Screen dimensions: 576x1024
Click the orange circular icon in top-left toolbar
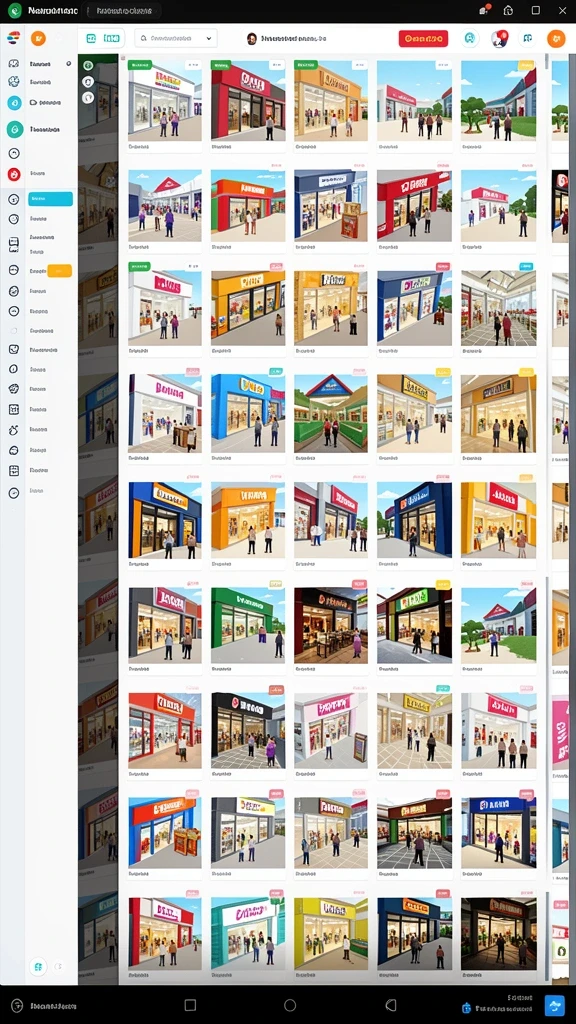[x=39, y=39]
